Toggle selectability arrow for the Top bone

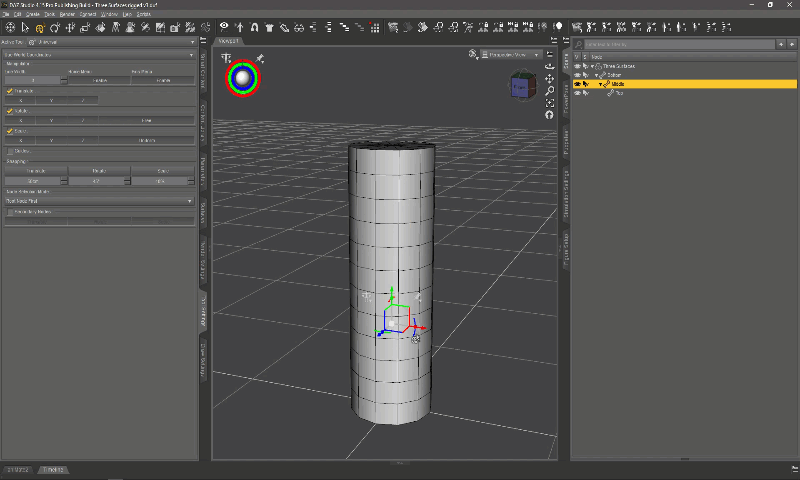coord(586,93)
